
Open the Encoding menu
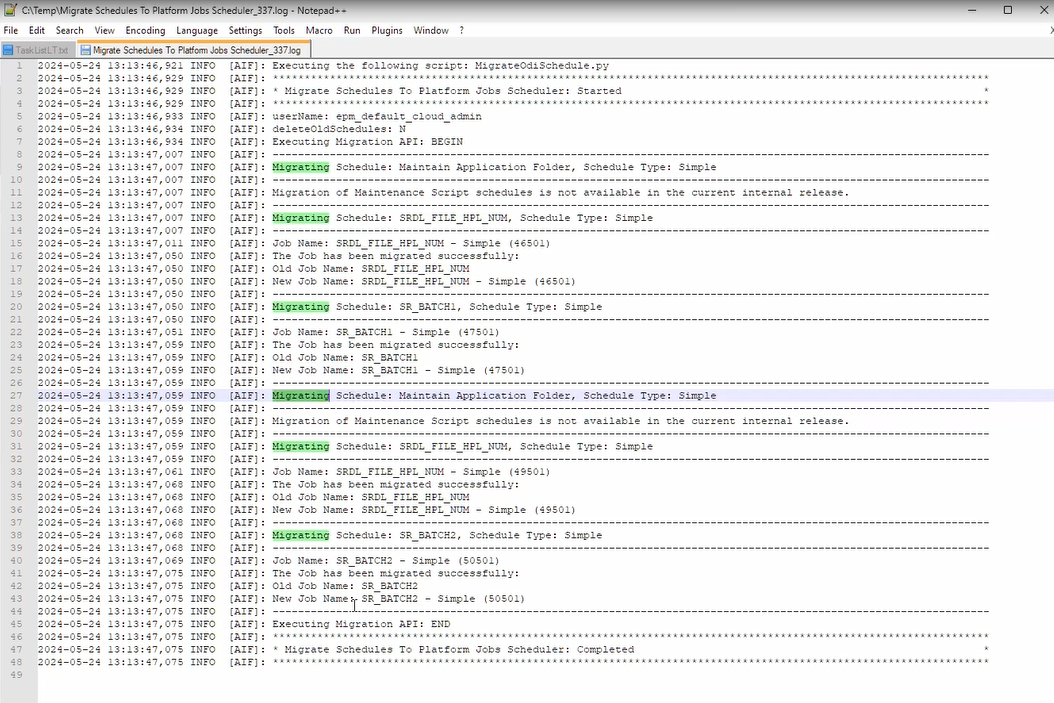coord(145,30)
